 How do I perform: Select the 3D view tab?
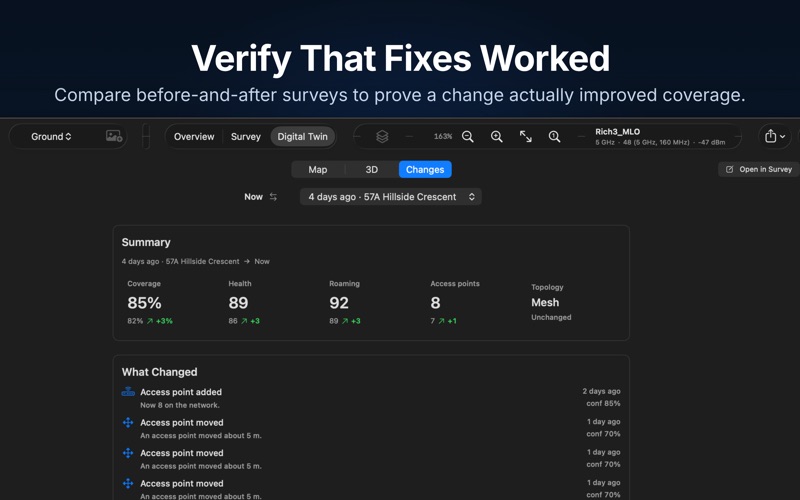371,169
